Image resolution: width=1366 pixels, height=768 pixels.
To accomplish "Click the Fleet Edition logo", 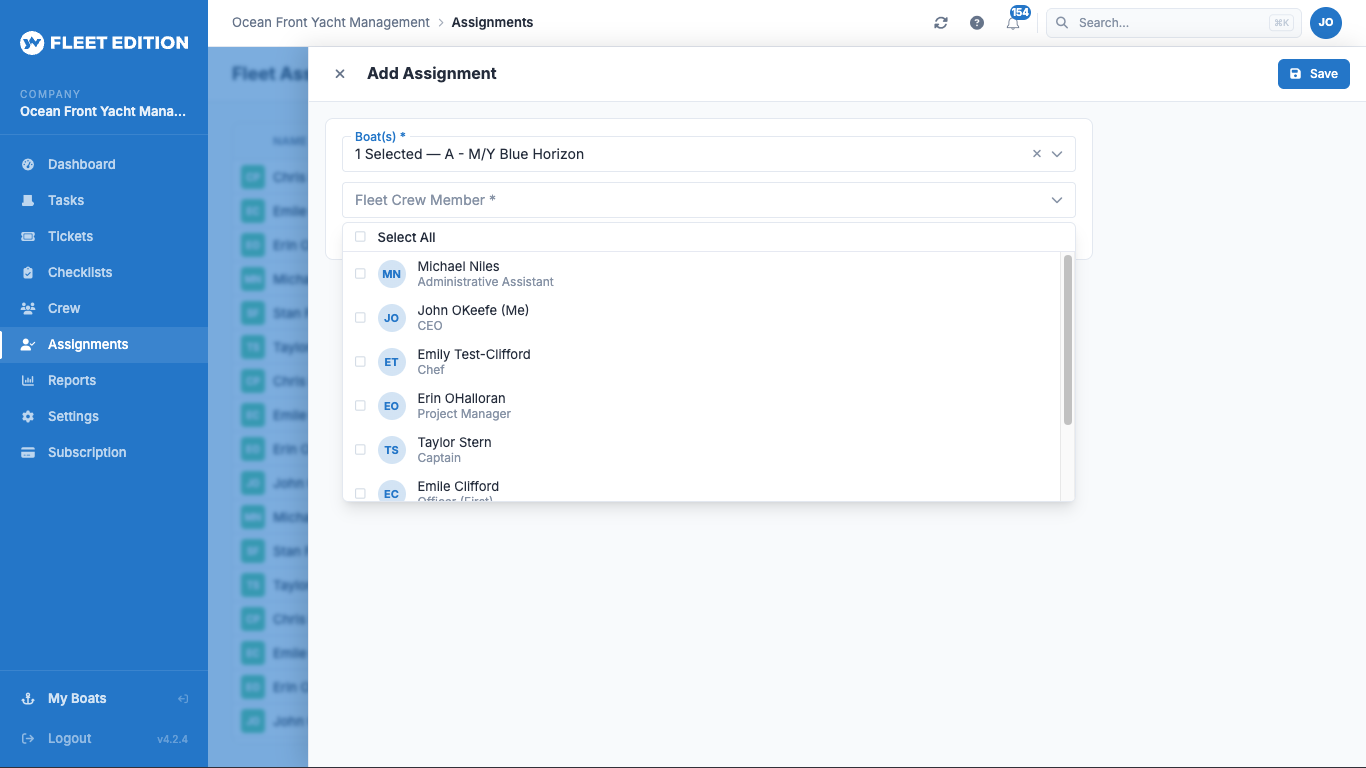I will click(104, 42).
